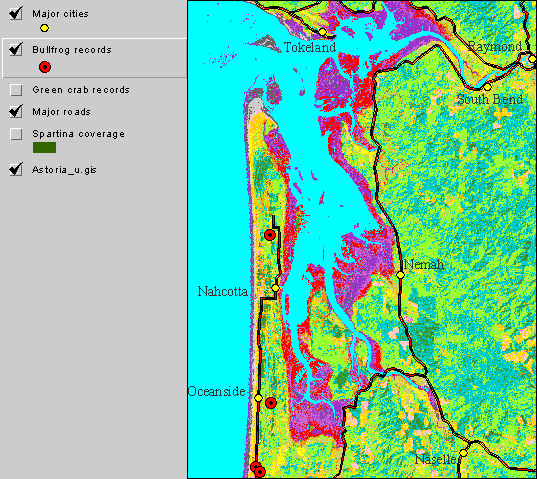Select the Bullfrog records layer name

point(72,50)
